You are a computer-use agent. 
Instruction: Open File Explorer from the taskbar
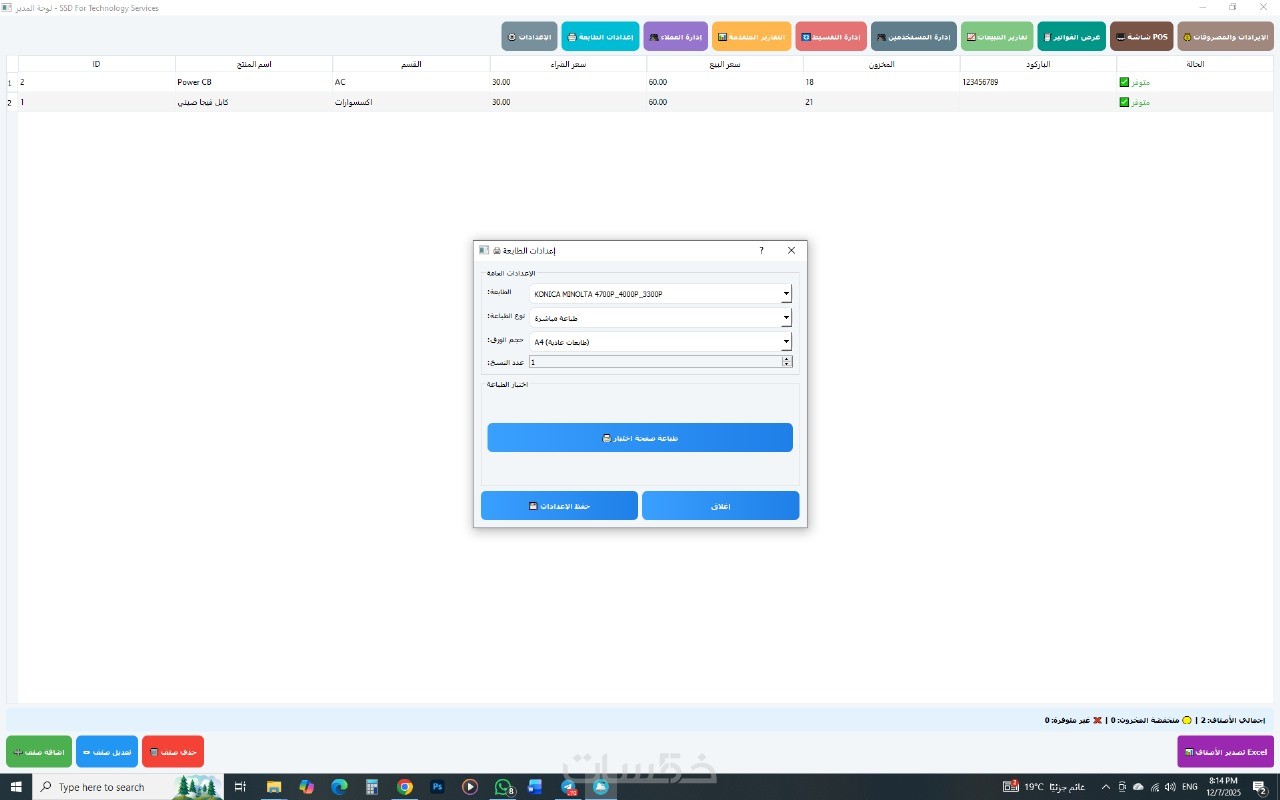click(x=273, y=787)
